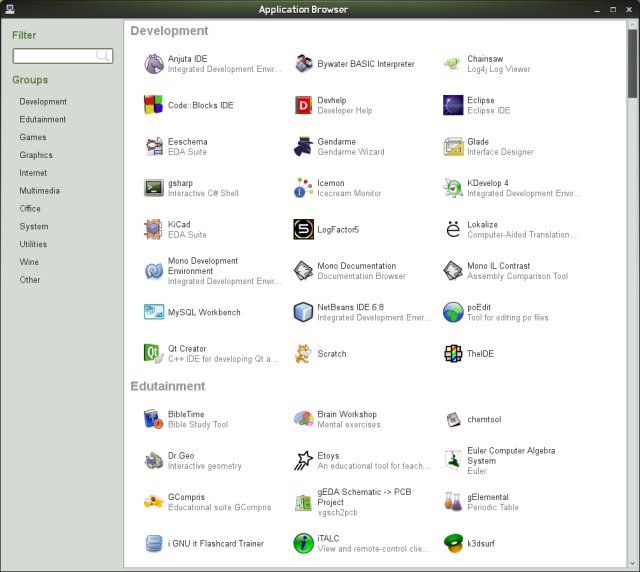Click gEDA Schematic to PCB icon
The width and height of the screenshot is (640, 572).
303,502
